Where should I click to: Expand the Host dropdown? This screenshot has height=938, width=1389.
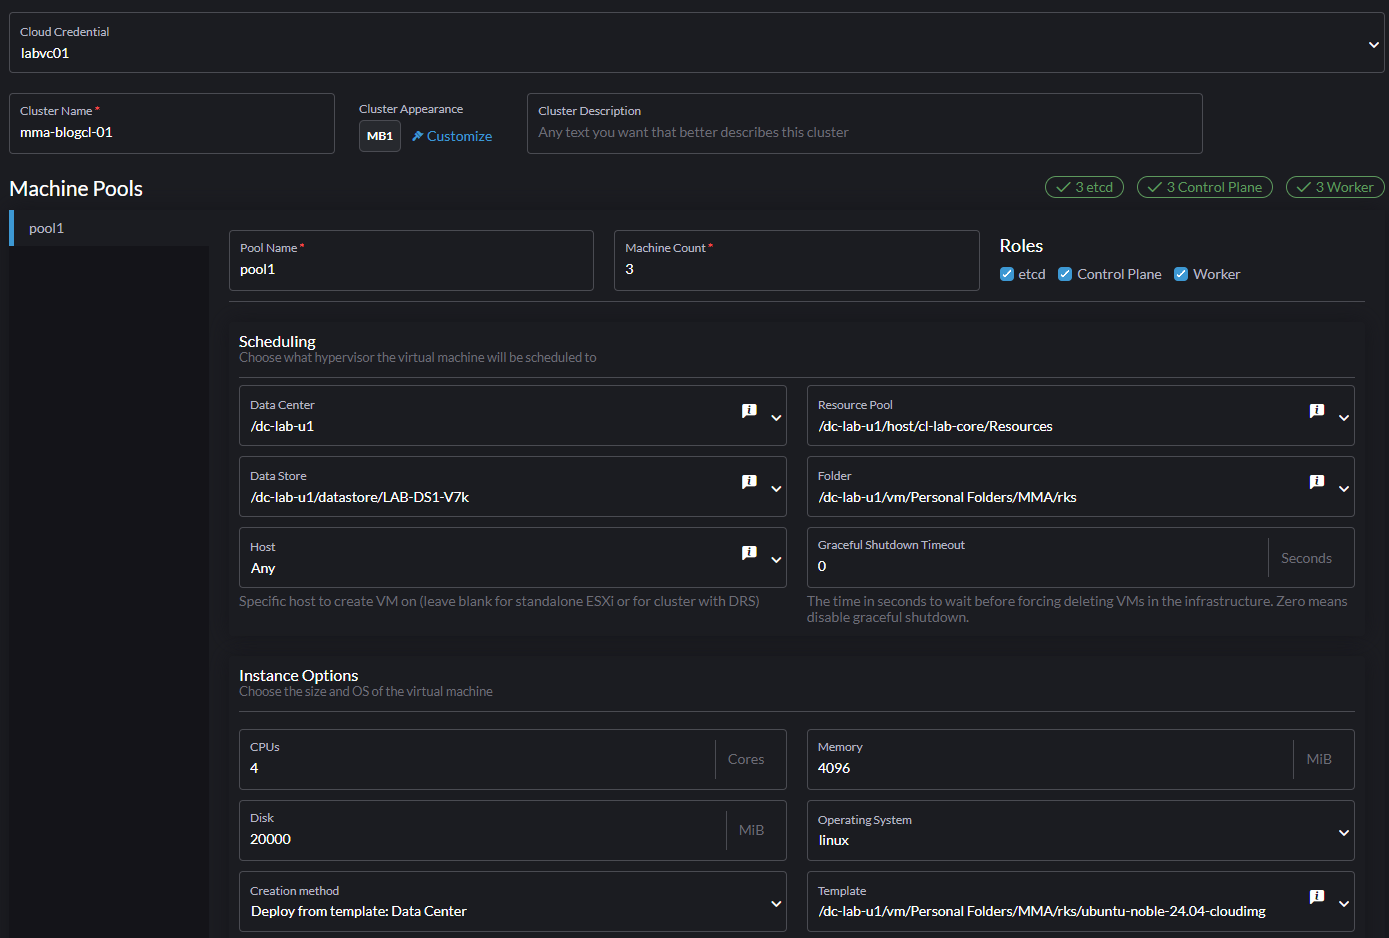pyautogui.click(x=776, y=560)
